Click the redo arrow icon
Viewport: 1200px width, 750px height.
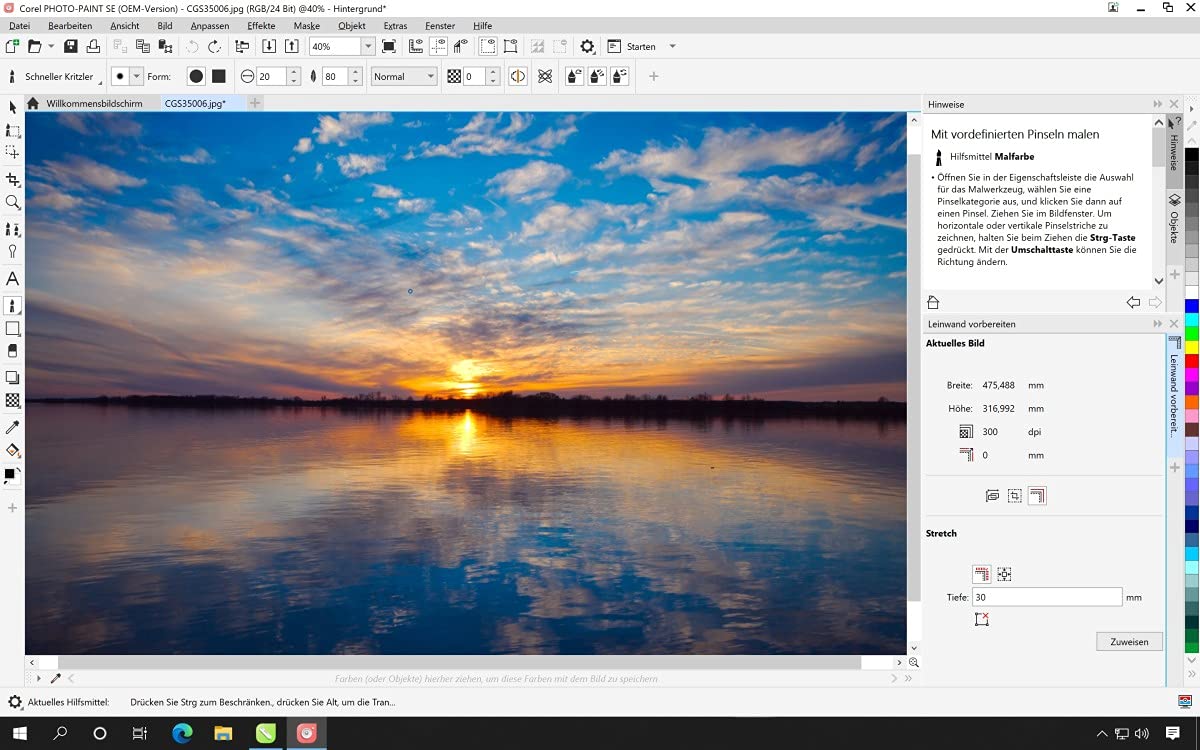click(215, 46)
